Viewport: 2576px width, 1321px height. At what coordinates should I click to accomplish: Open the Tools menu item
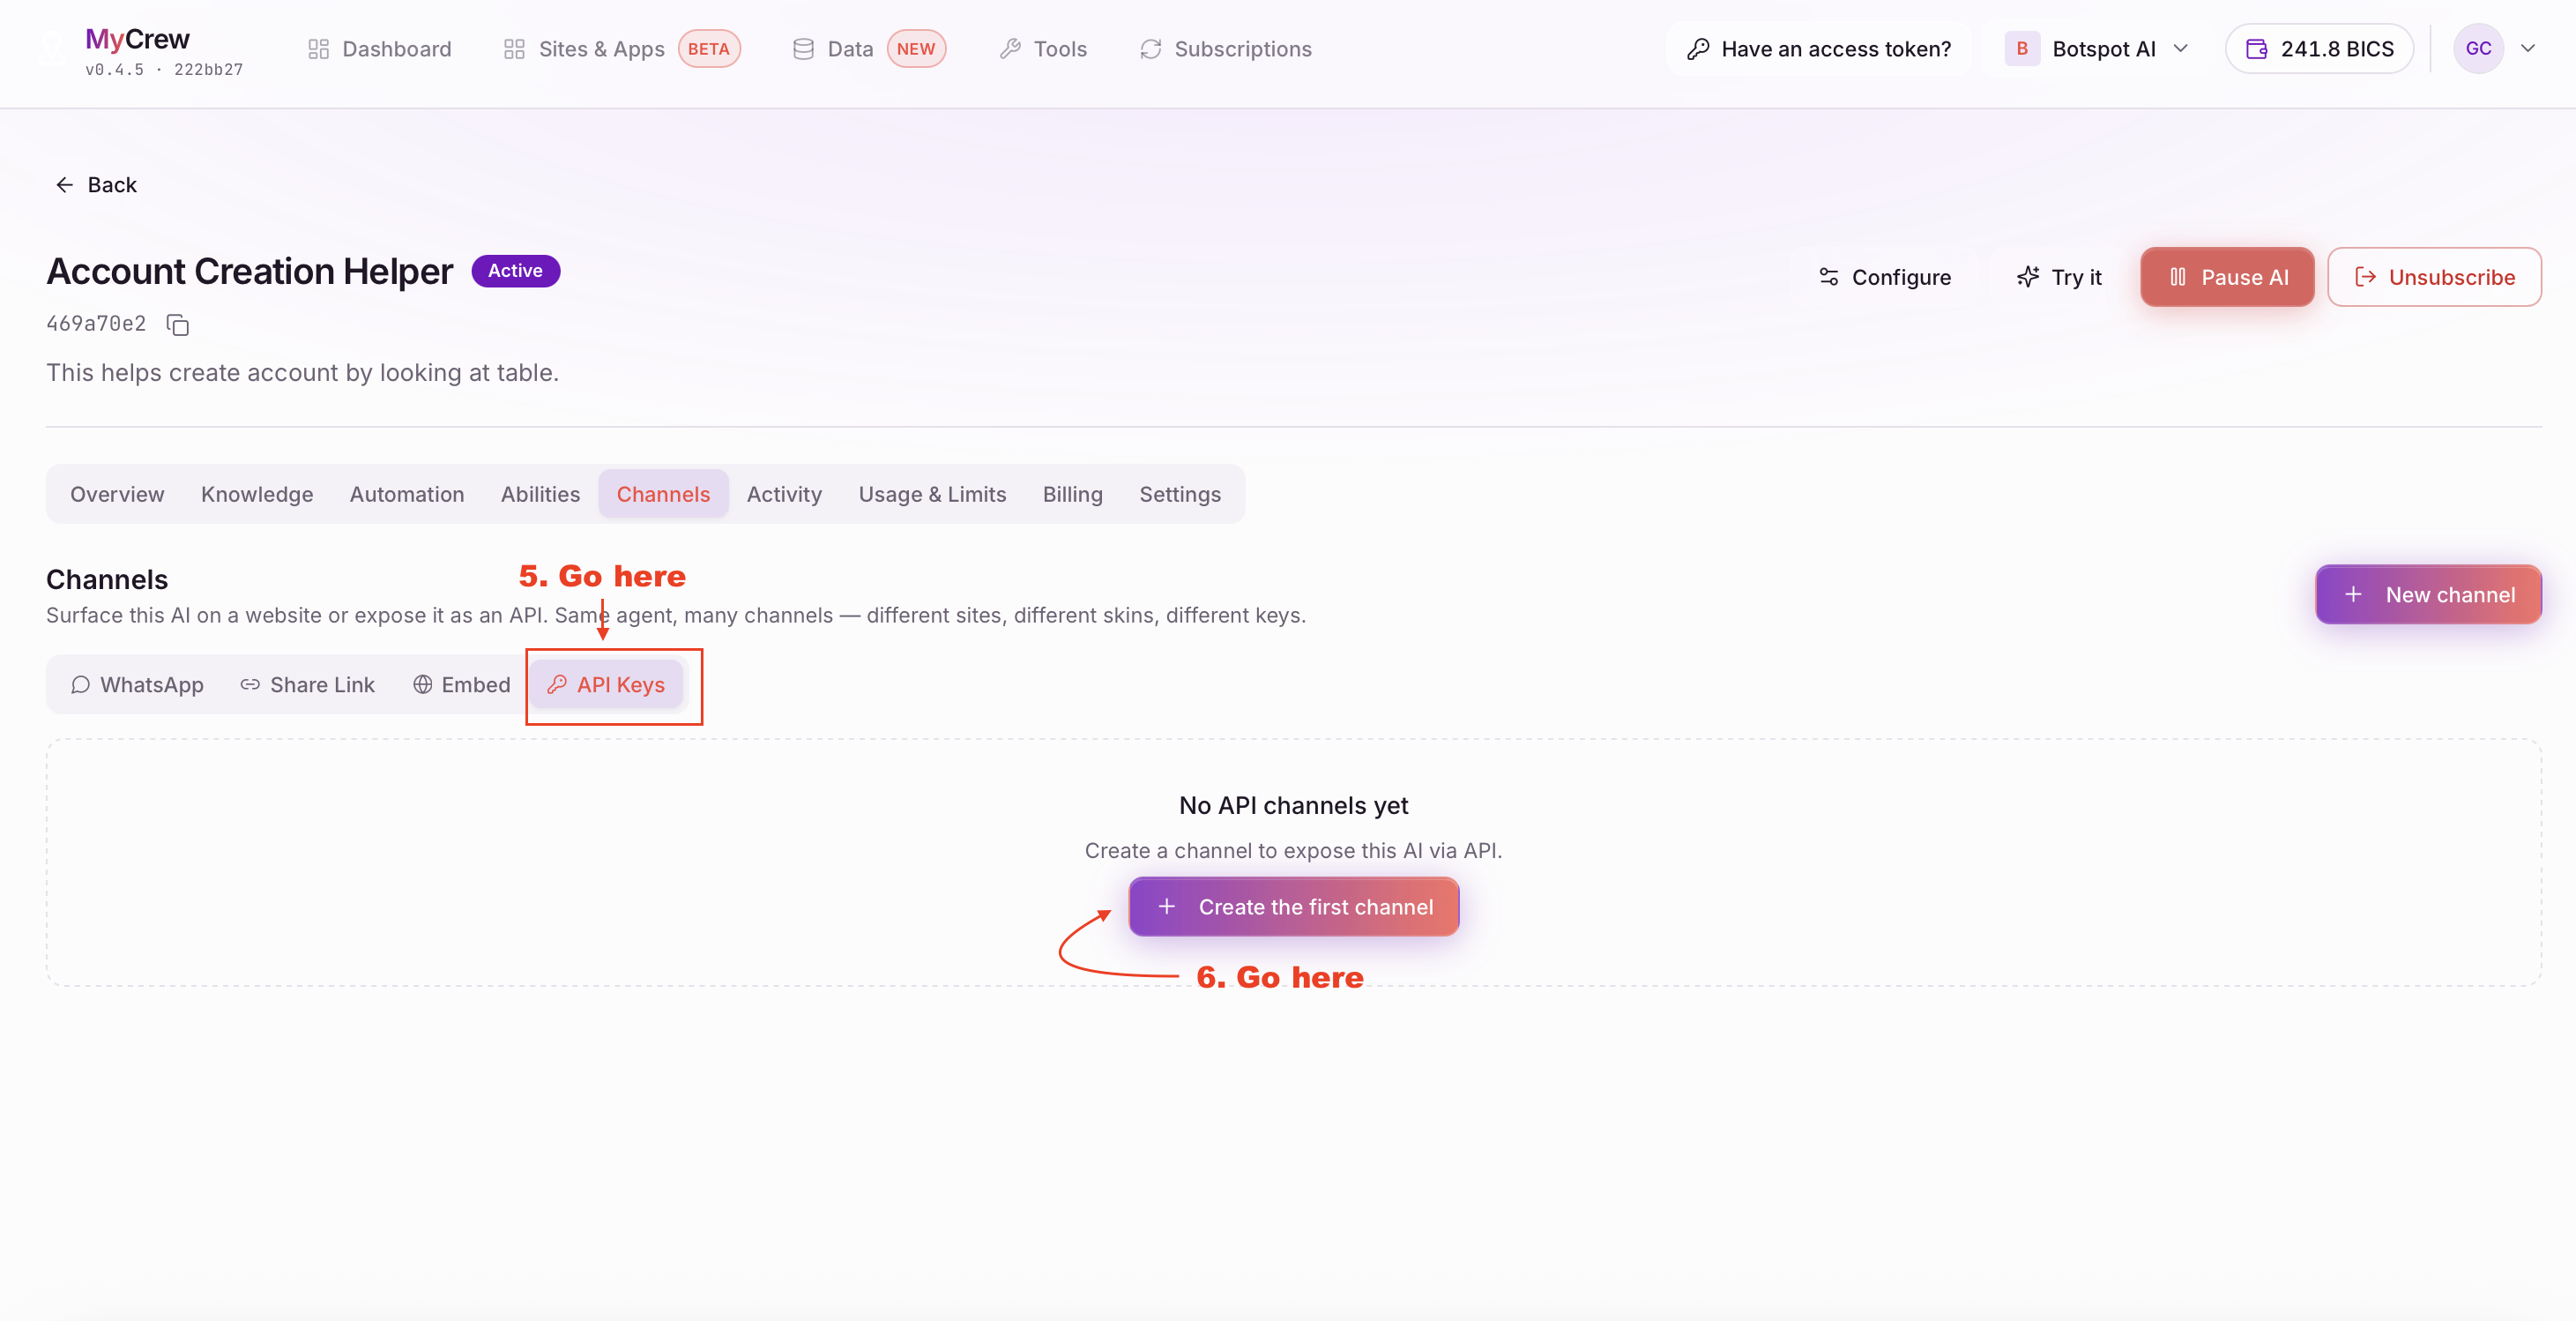(1043, 49)
